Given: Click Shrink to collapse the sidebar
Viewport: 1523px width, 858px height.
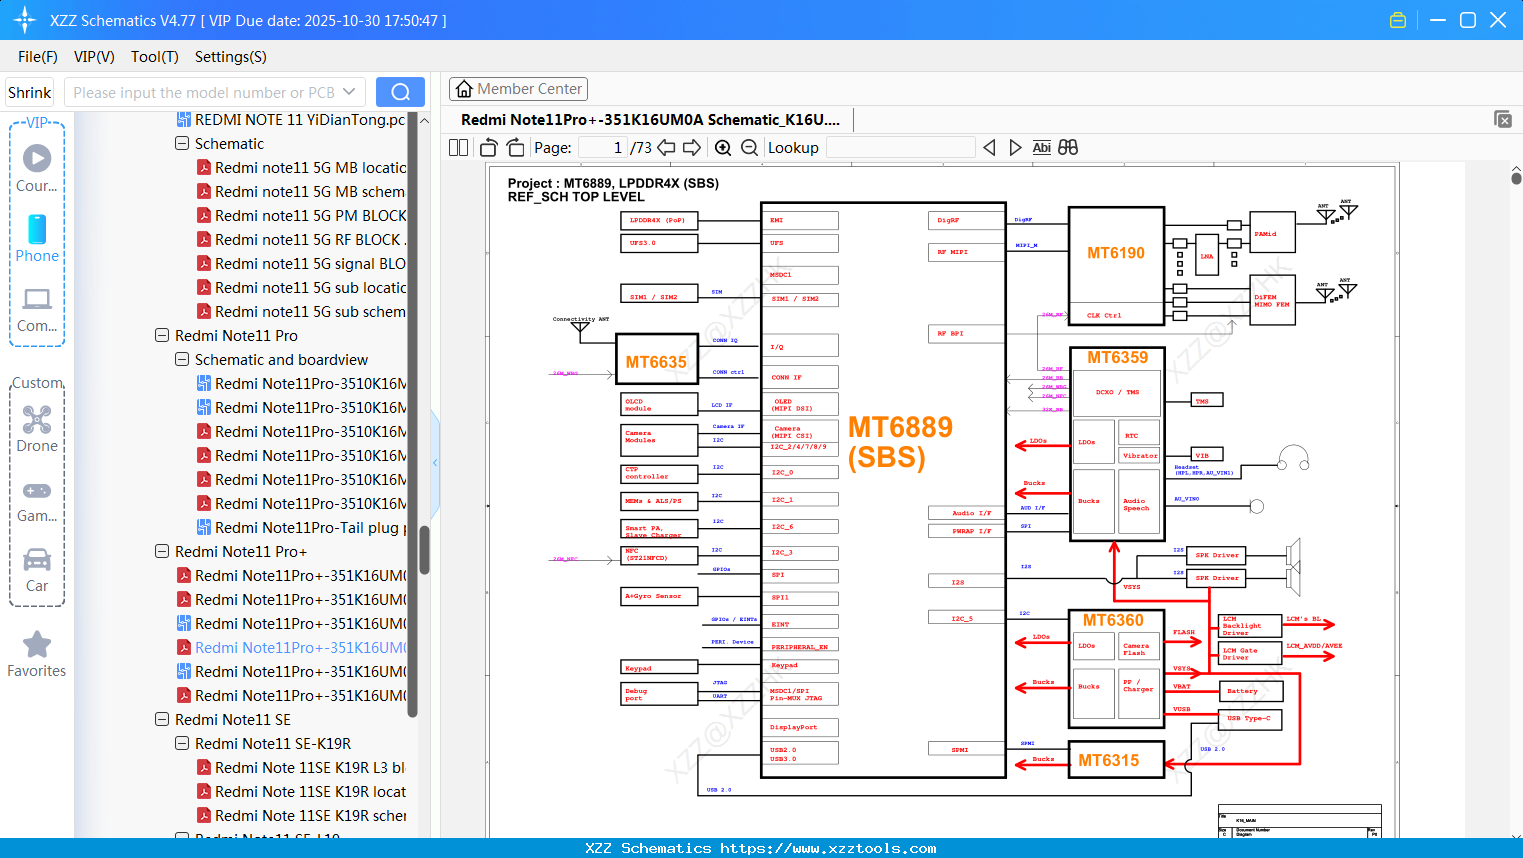Looking at the screenshot, I should (29, 91).
